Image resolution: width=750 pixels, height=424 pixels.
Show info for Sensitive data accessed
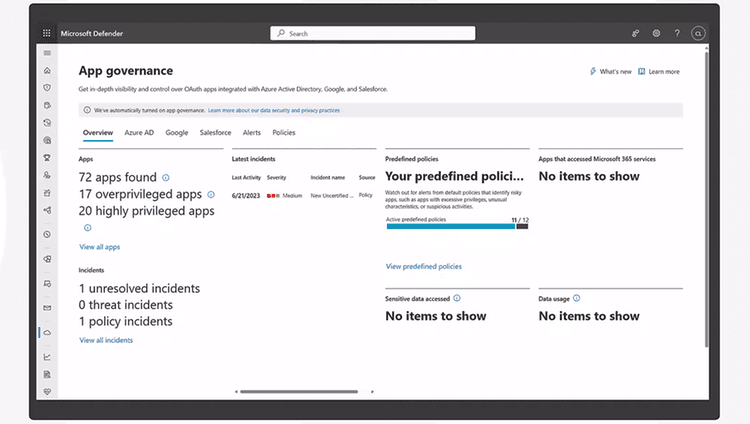(x=457, y=298)
